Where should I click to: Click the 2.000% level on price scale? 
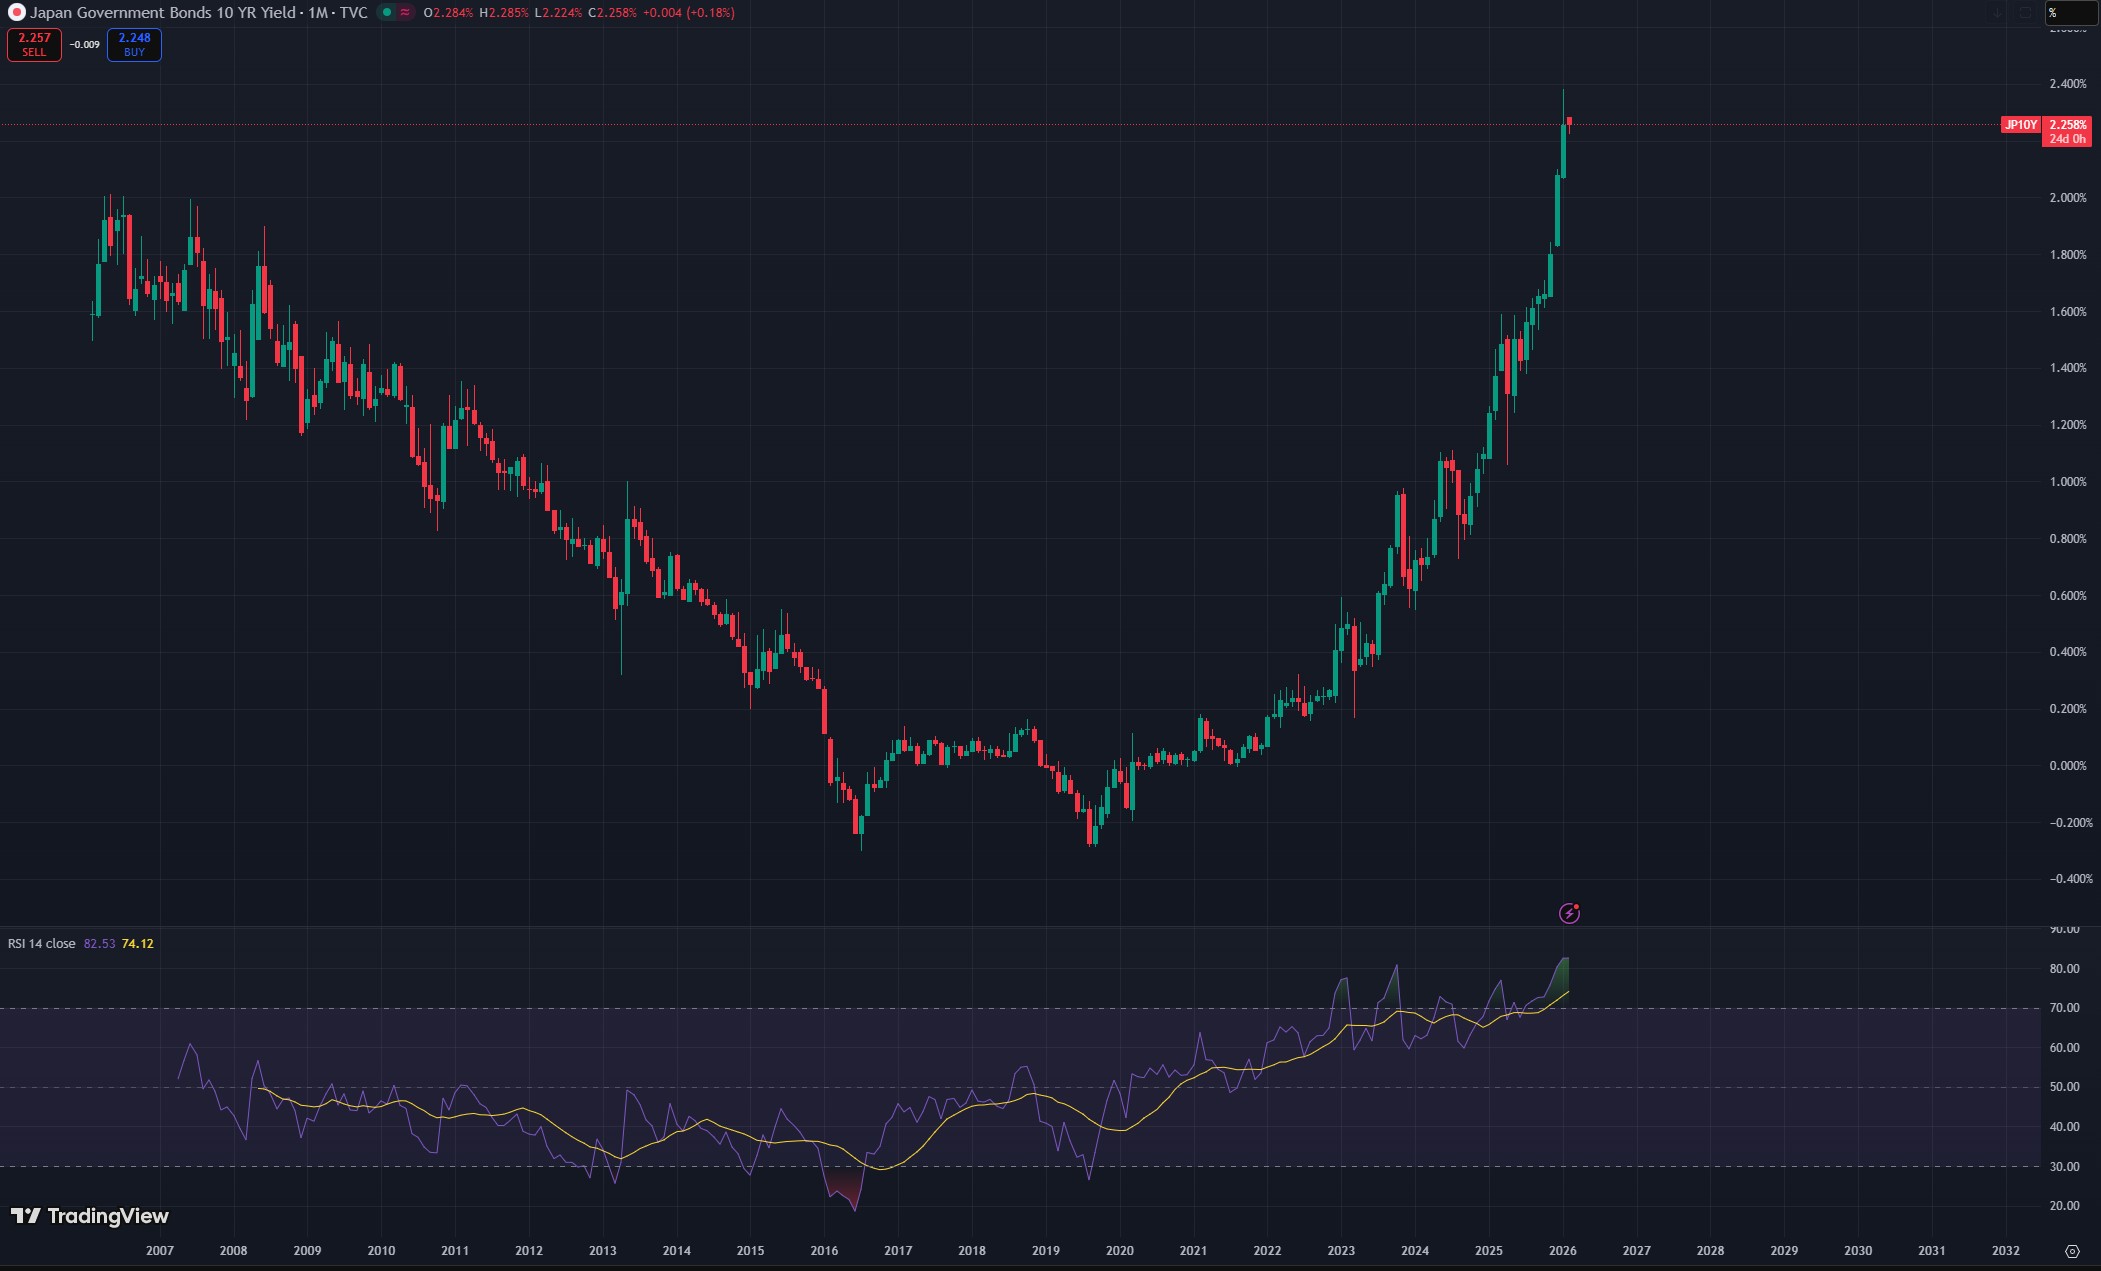pos(2067,198)
